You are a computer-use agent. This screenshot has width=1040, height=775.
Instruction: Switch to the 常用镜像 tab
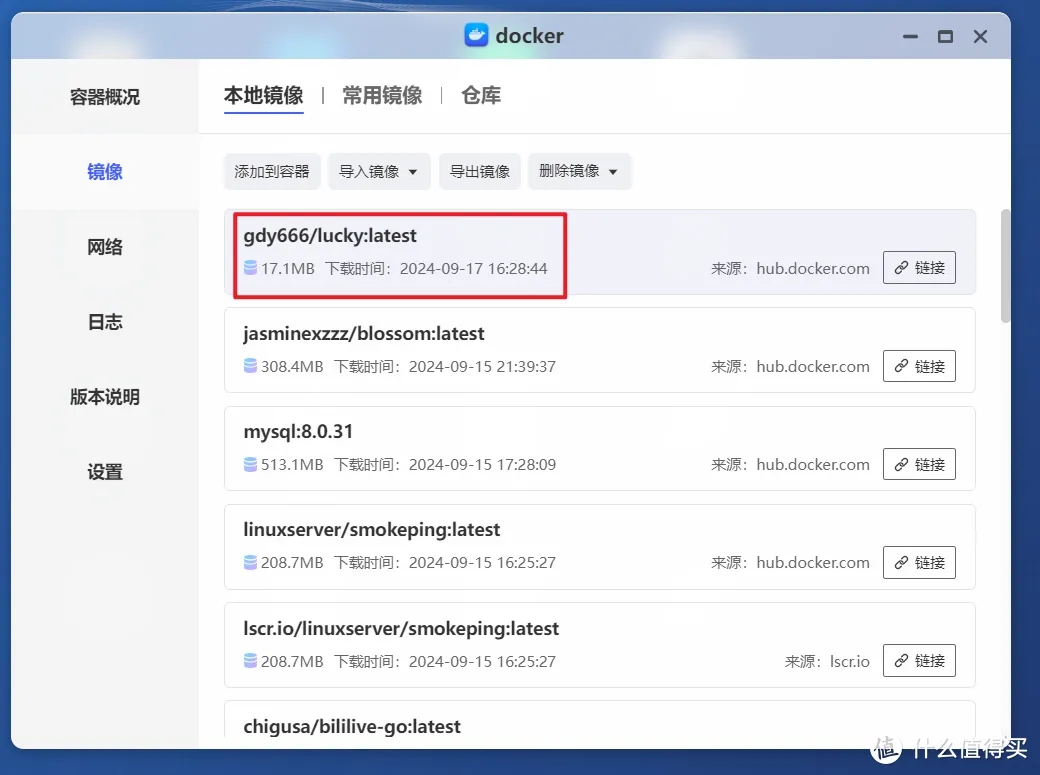click(x=381, y=95)
